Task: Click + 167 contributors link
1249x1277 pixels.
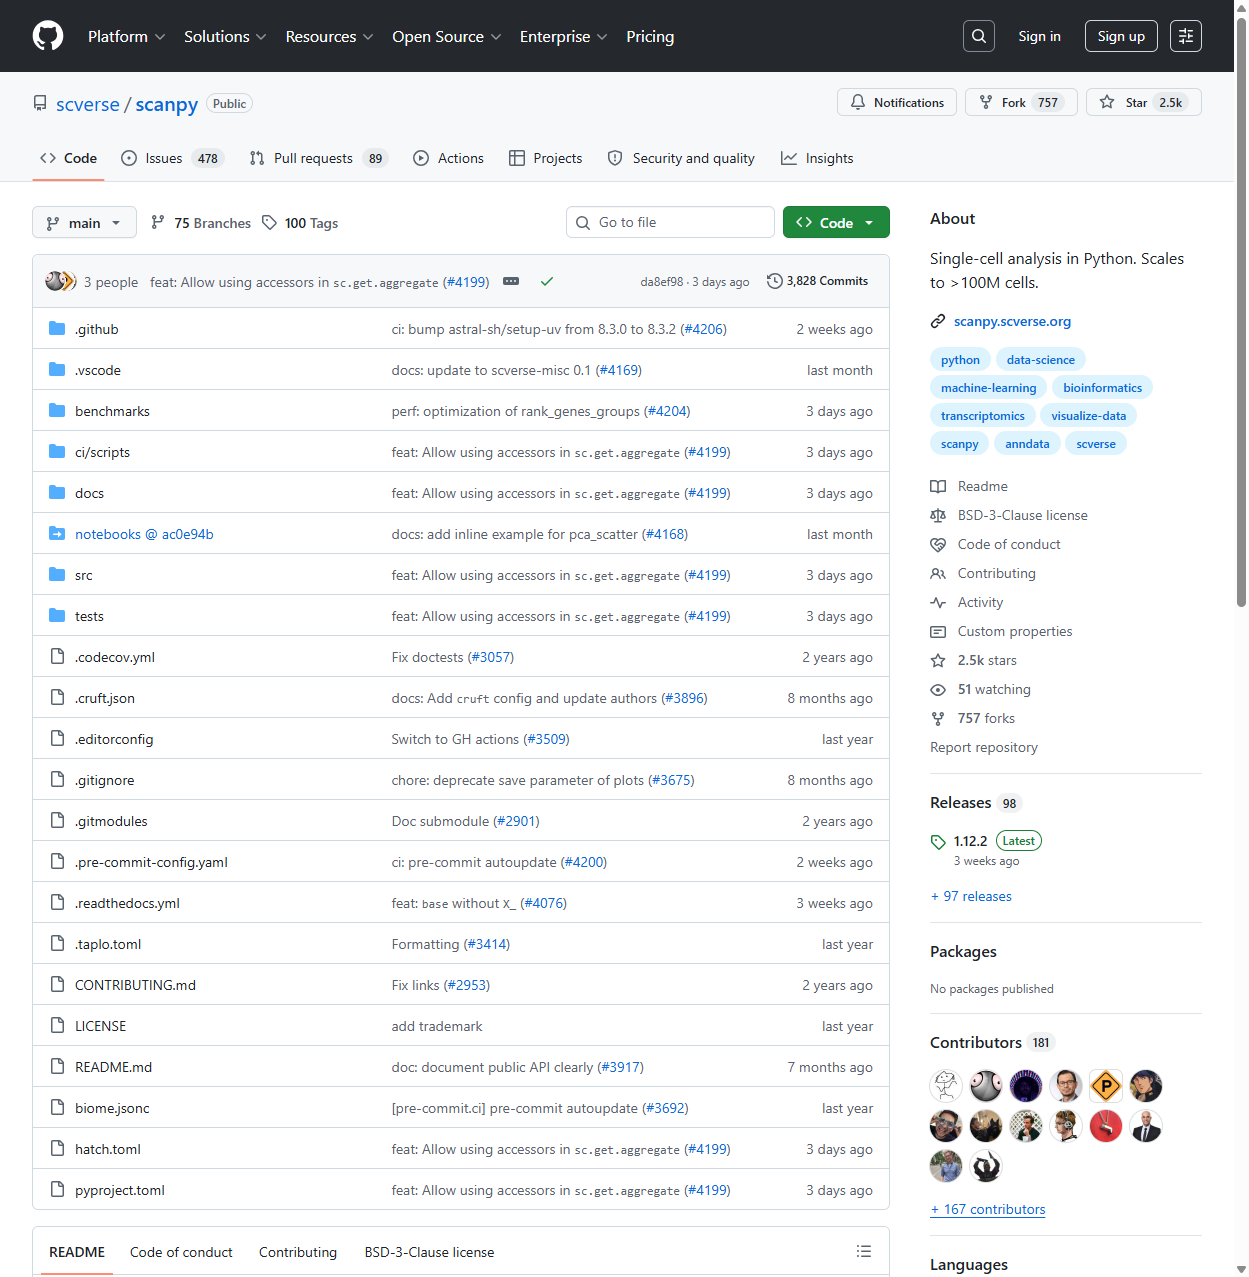Action: (988, 1209)
